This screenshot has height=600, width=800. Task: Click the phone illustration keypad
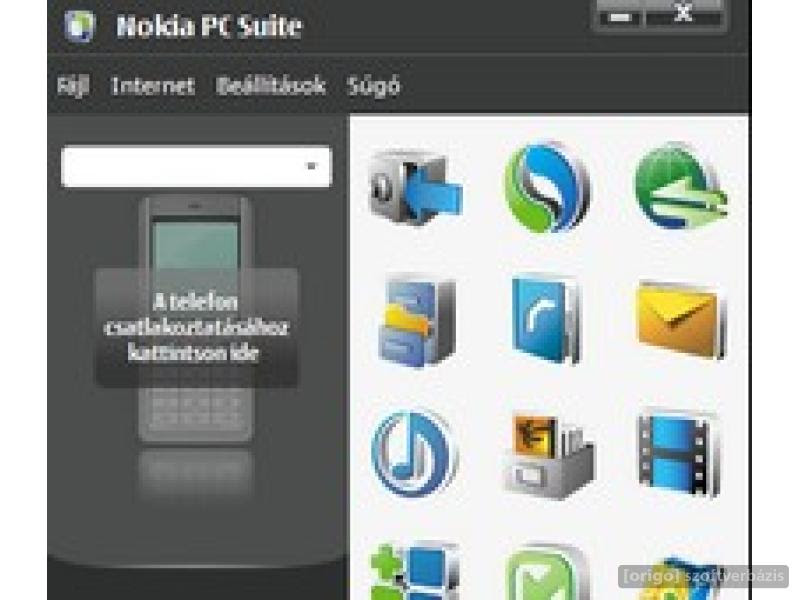click(x=196, y=413)
